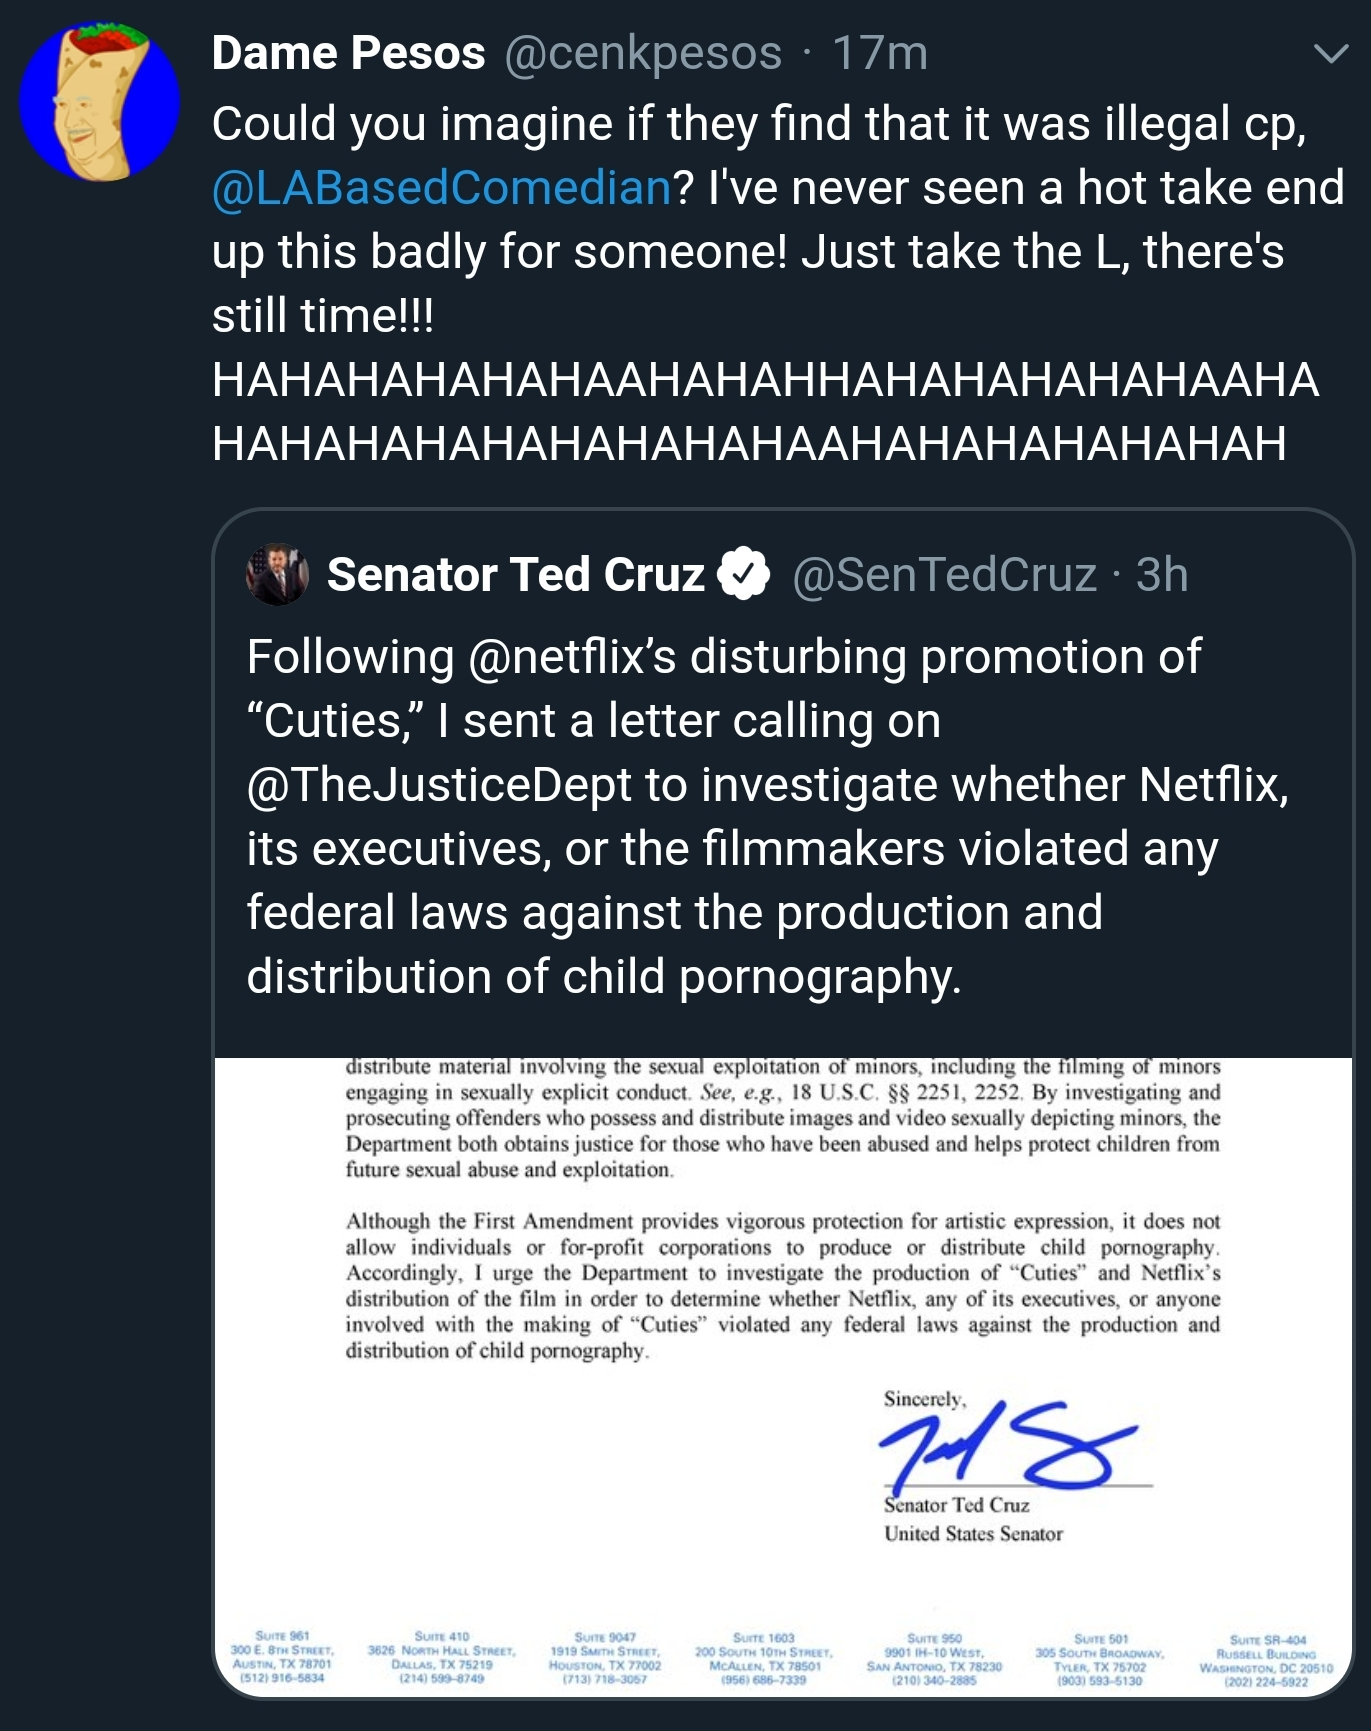Open Senator Ted Cruz display name
The image size is (1371, 1731).
tap(516, 574)
